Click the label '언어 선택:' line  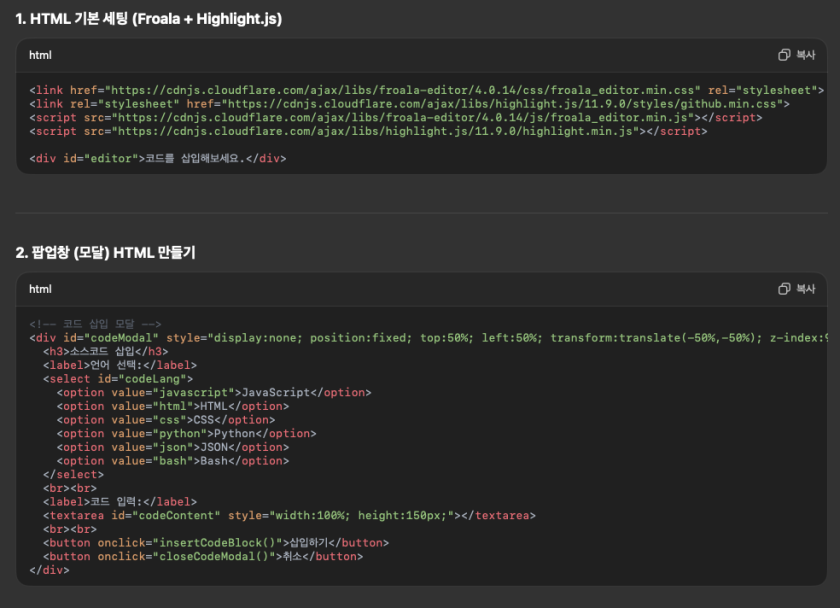(119, 365)
